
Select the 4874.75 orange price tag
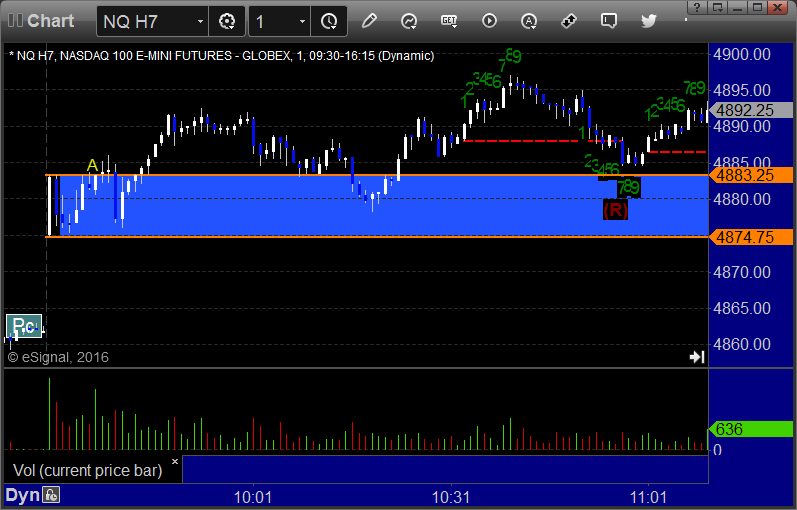tap(751, 237)
